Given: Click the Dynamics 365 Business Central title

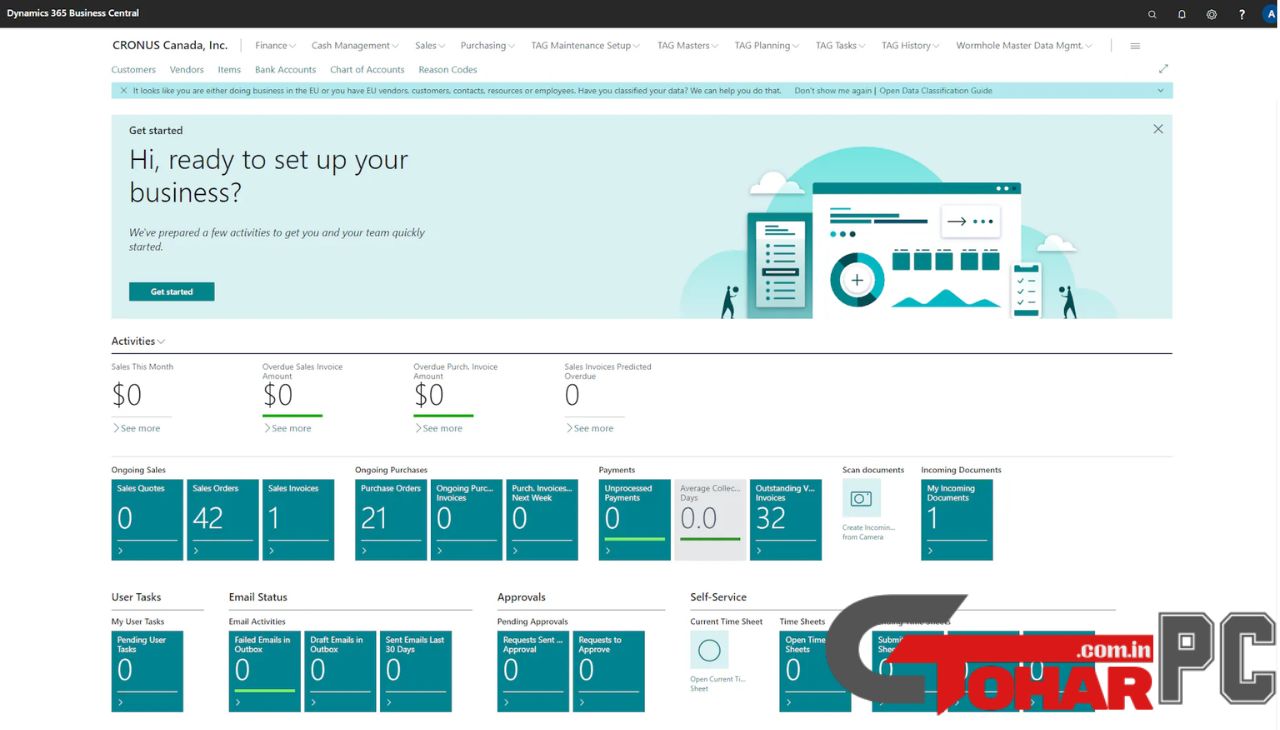Looking at the screenshot, I should (73, 14).
